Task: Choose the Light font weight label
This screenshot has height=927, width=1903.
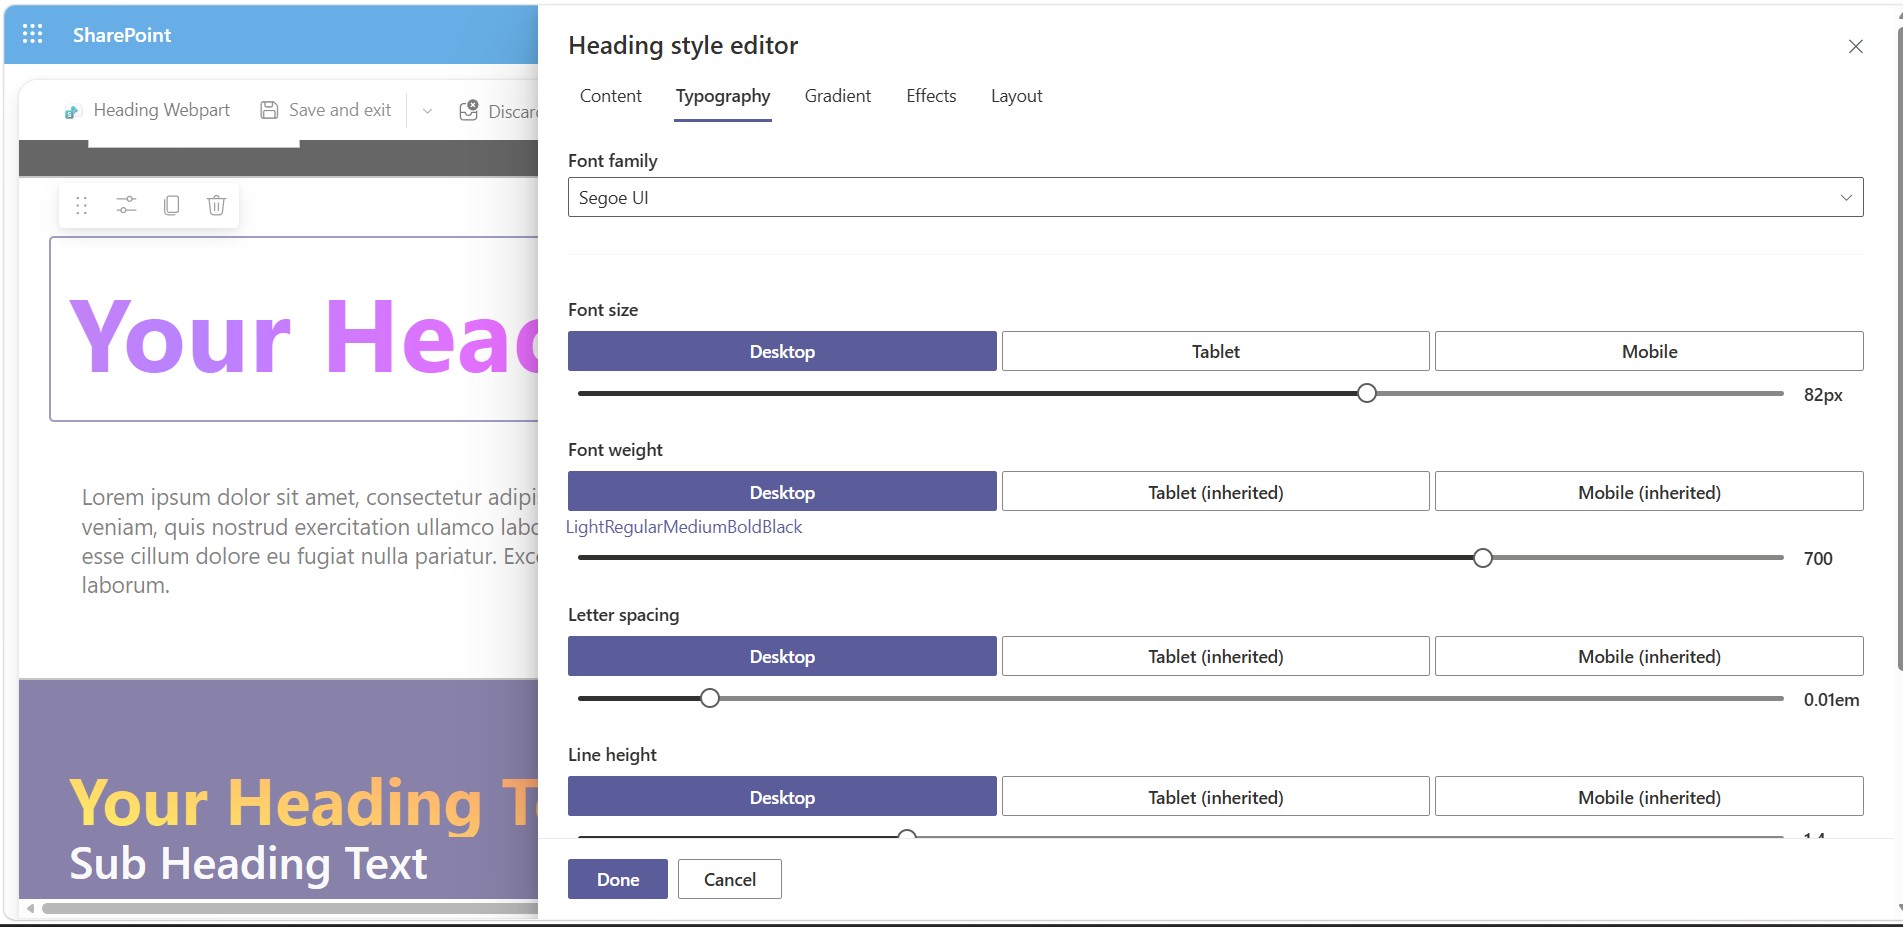Action: 585,527
